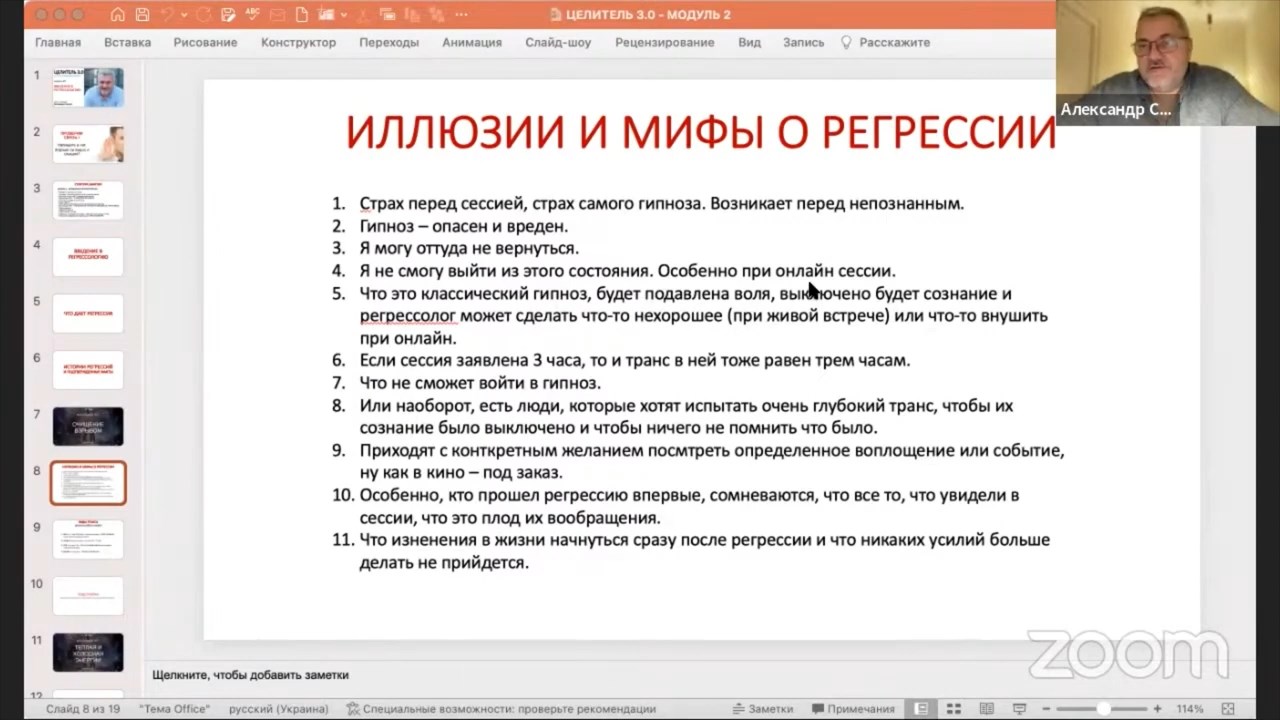Select slide 5 thumbnail

[88, 313]
